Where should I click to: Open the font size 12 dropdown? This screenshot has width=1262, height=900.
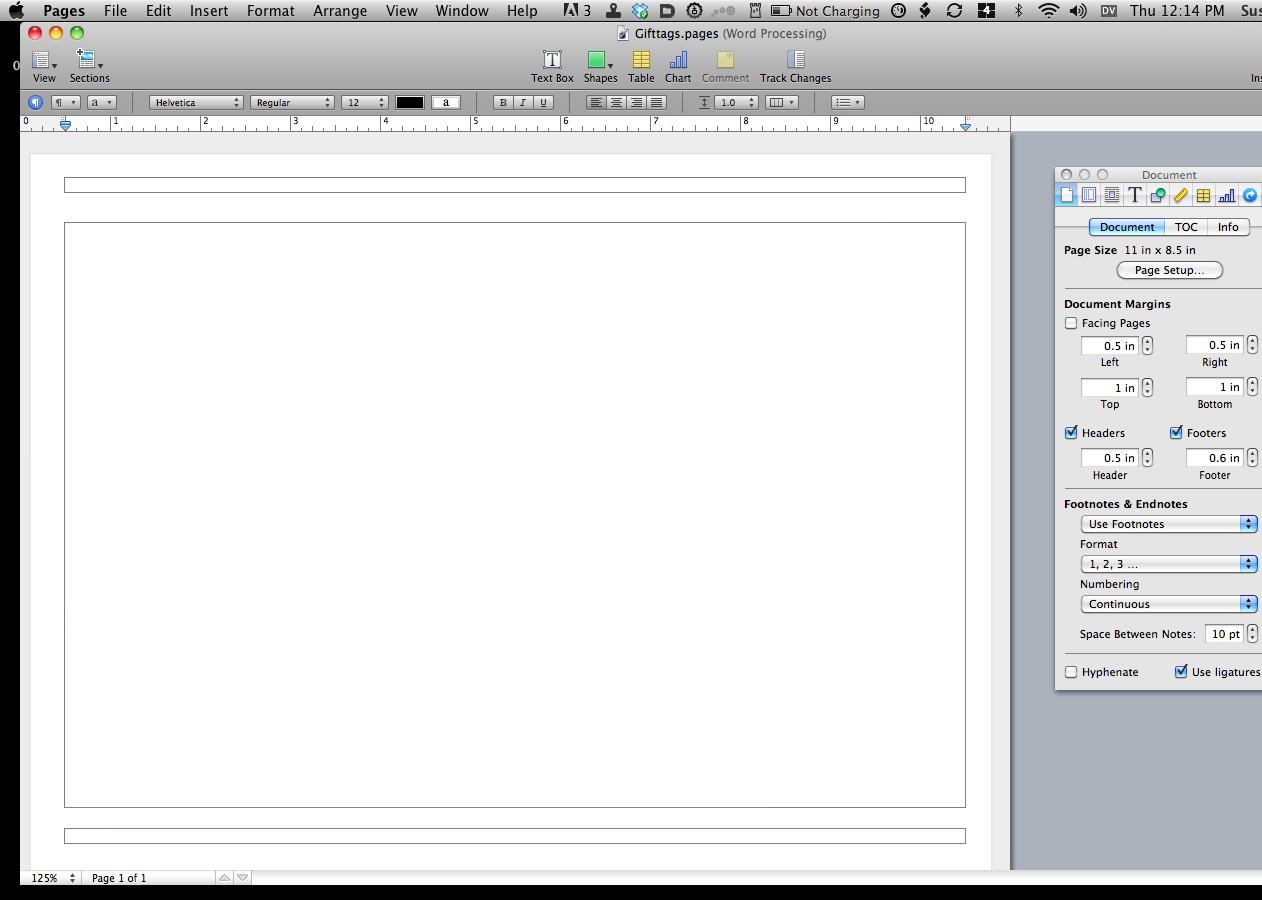pos(365,102)
